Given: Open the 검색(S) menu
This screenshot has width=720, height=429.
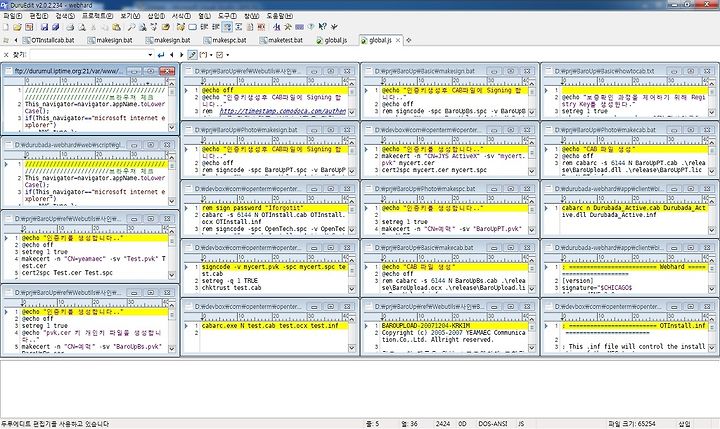Looking at the screenshot, I should click(65, 16).
